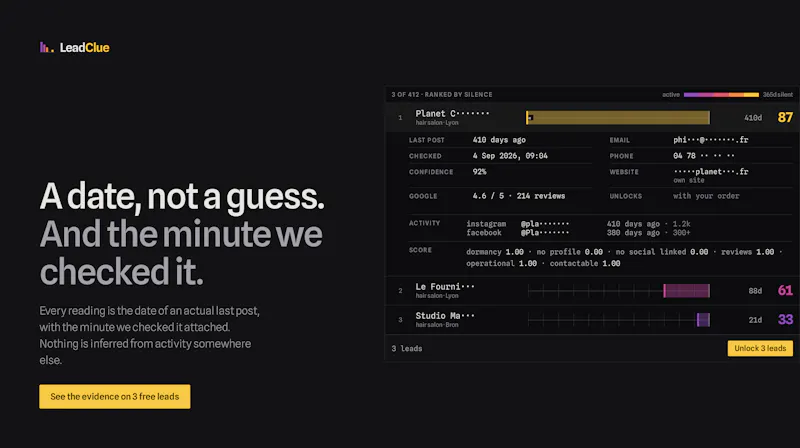Click the 'contactable 1.00' score component
The width and height of the screenshot is (800, 448).
585,263
